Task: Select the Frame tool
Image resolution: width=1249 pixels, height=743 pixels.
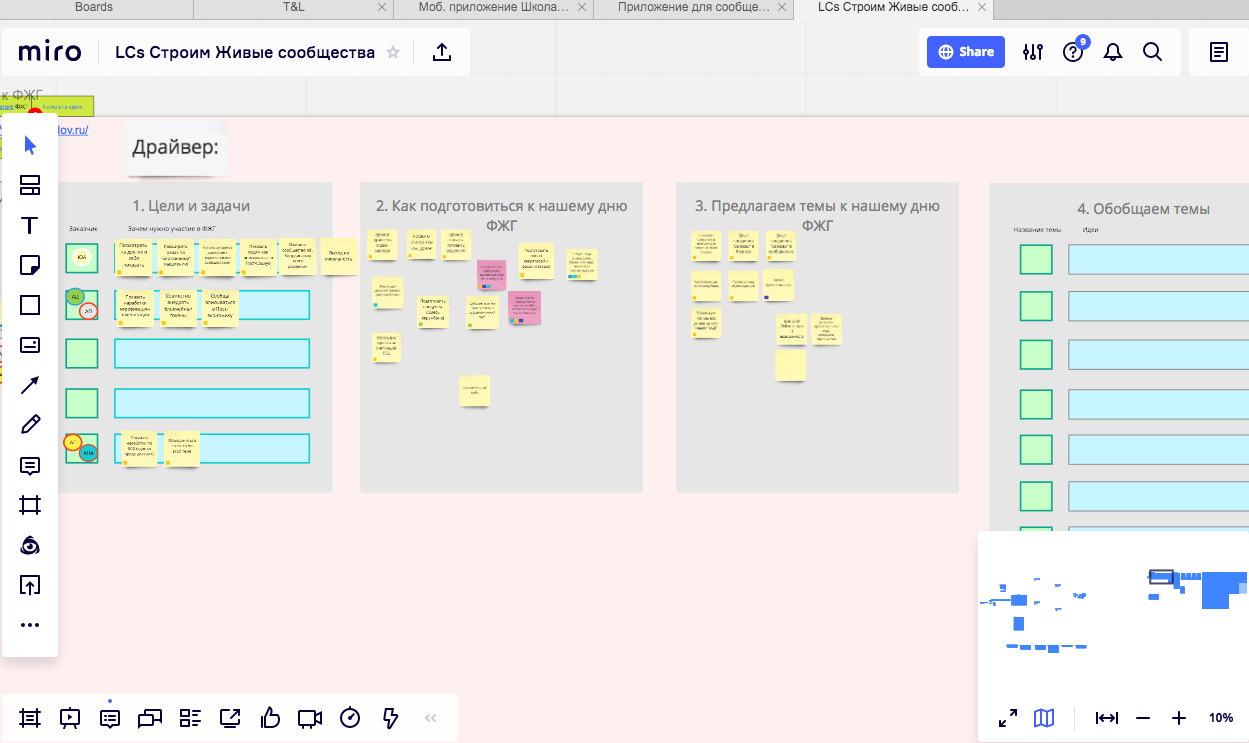Action: pyautogui.click(x=30, y=505)
